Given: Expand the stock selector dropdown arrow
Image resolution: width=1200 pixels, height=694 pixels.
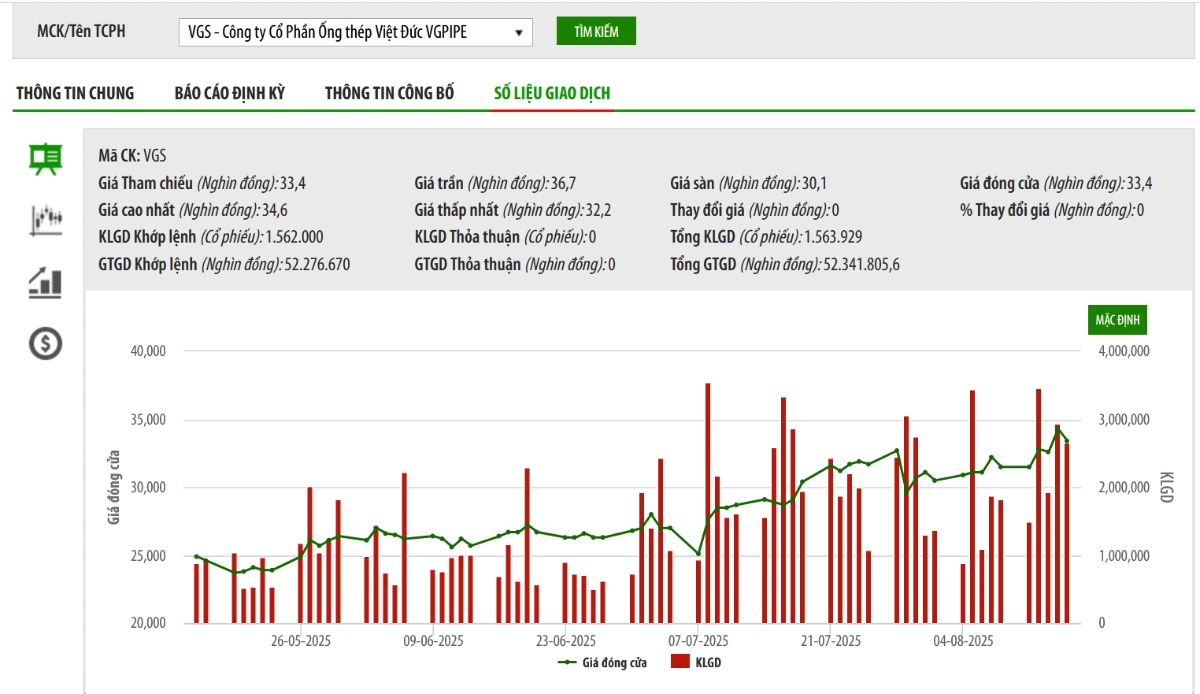Looking at the screenshot, I should pyautogui.click(x=518, y=32).
